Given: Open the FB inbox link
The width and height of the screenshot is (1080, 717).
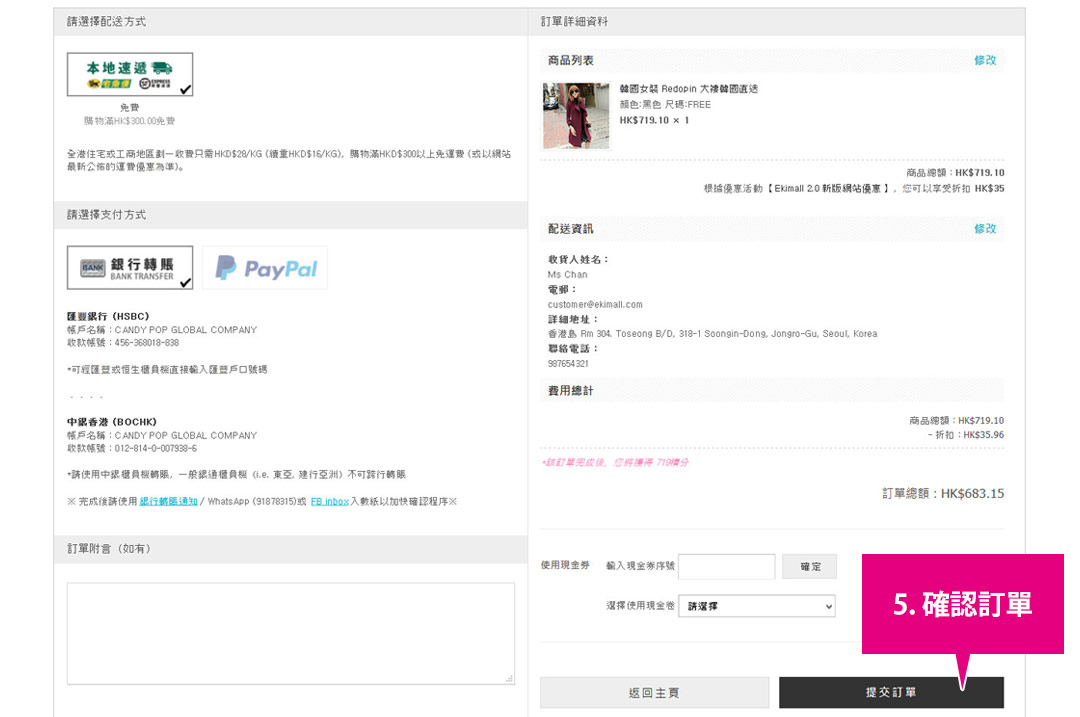Looking at the screenshot, I should (329, 501).
